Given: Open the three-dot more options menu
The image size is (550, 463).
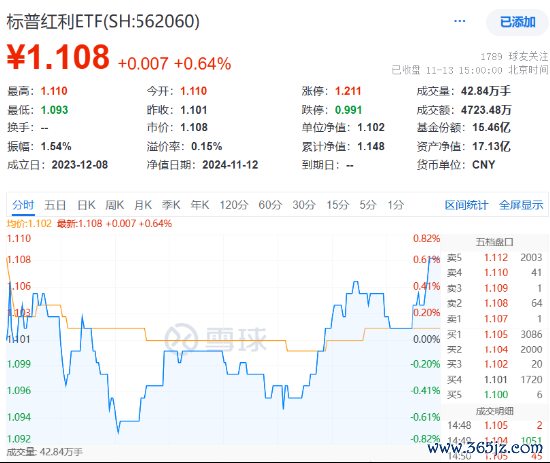Looking at the screenshot, I should pyautogui.click(x=459, y=21).
